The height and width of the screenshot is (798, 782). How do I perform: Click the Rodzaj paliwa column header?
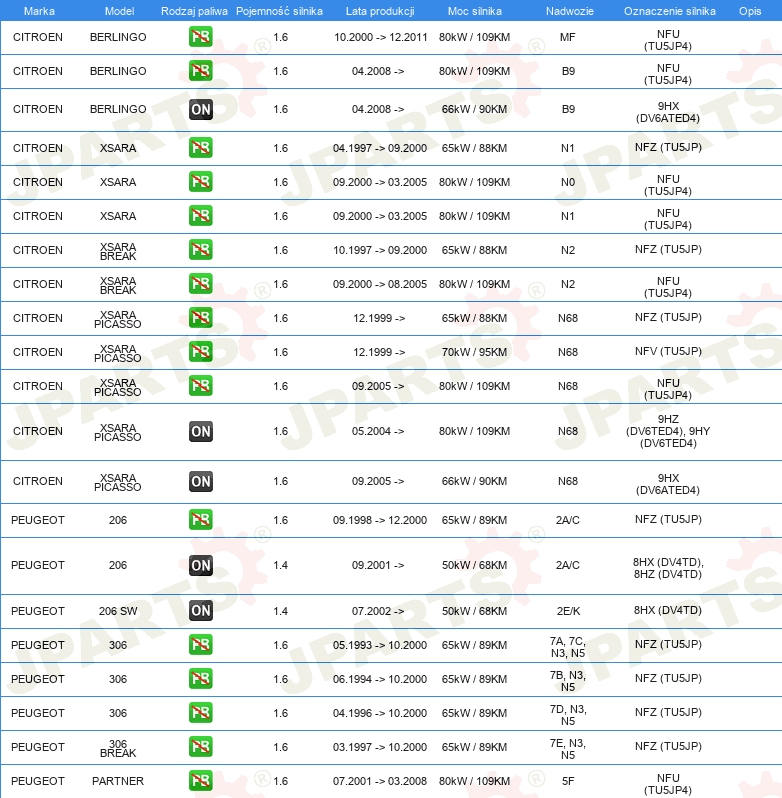pos(194,11)
